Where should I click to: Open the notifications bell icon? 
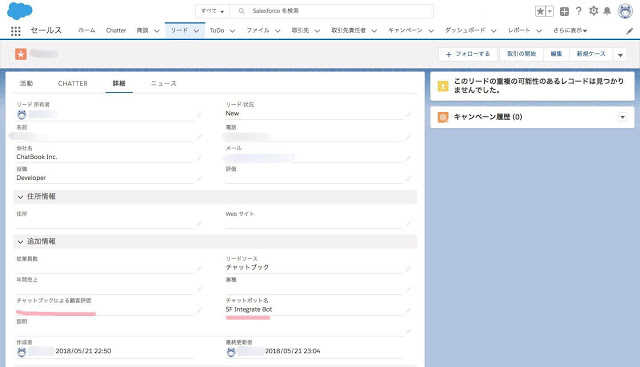coord(607,11)
